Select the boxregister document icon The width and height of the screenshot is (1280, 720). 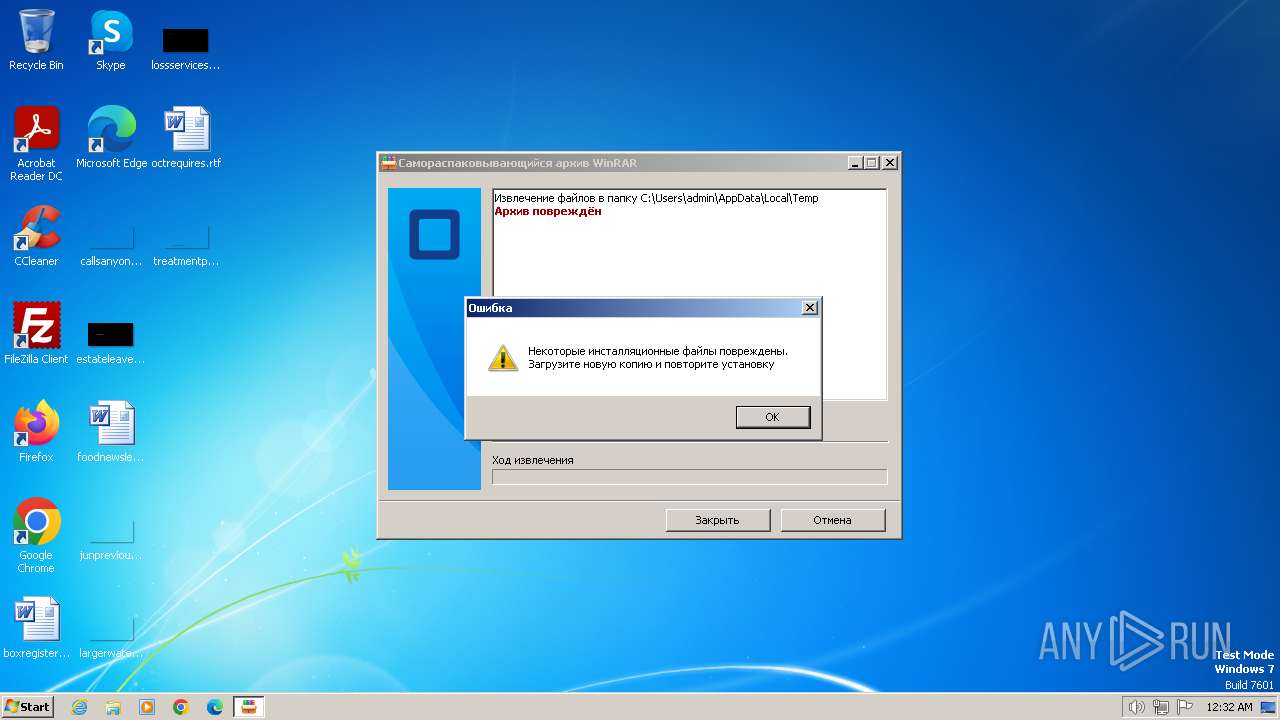pyautogui.click(x=36, y=628)
